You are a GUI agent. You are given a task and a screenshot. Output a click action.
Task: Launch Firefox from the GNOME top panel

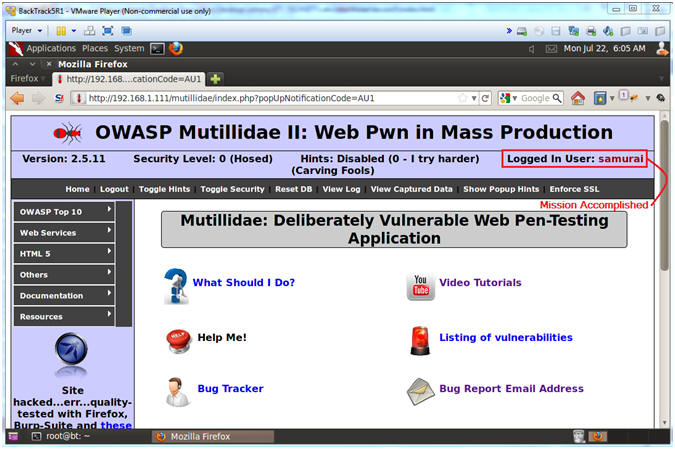coord(176,48)
